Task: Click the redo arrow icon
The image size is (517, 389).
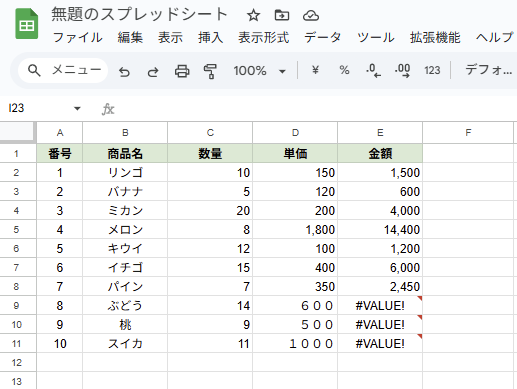Action: click(x=153, y=71)
